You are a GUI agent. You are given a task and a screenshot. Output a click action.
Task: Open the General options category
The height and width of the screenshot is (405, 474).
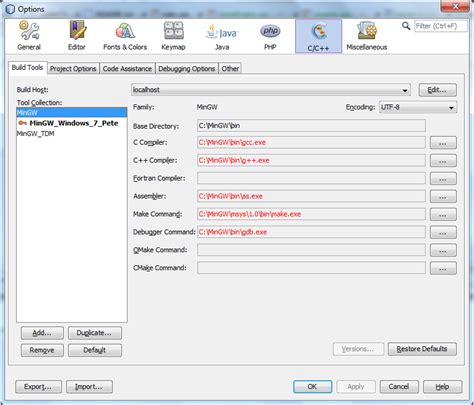pyautogui.click(x=29, y=36)
